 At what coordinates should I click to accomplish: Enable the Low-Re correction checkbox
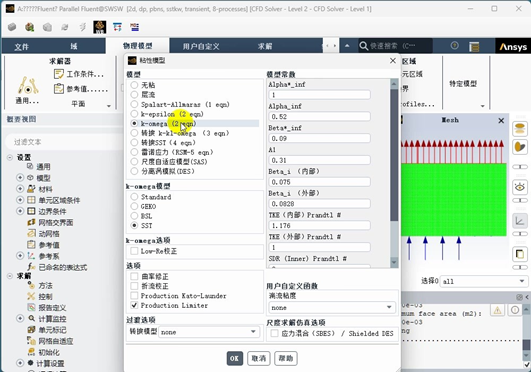[x=134, y=251]
